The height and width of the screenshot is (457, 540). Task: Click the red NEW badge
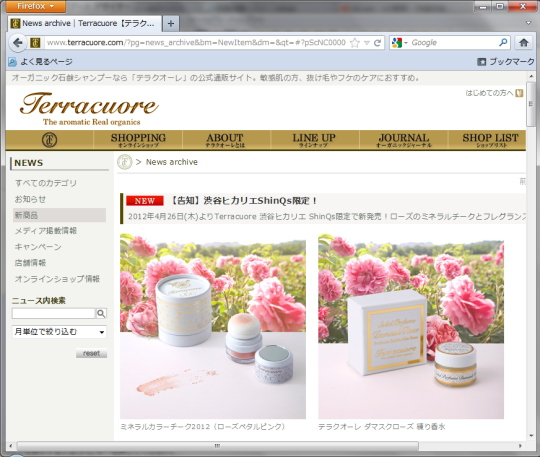click(x=145, y=201)
